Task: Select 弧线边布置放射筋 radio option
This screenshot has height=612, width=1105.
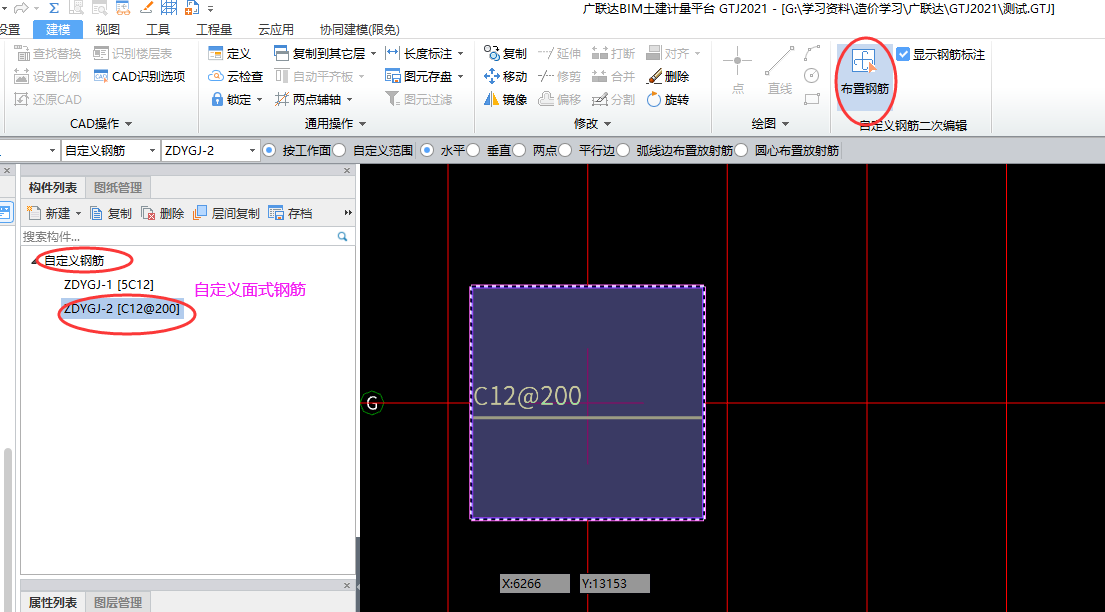Action: point(623,150)
